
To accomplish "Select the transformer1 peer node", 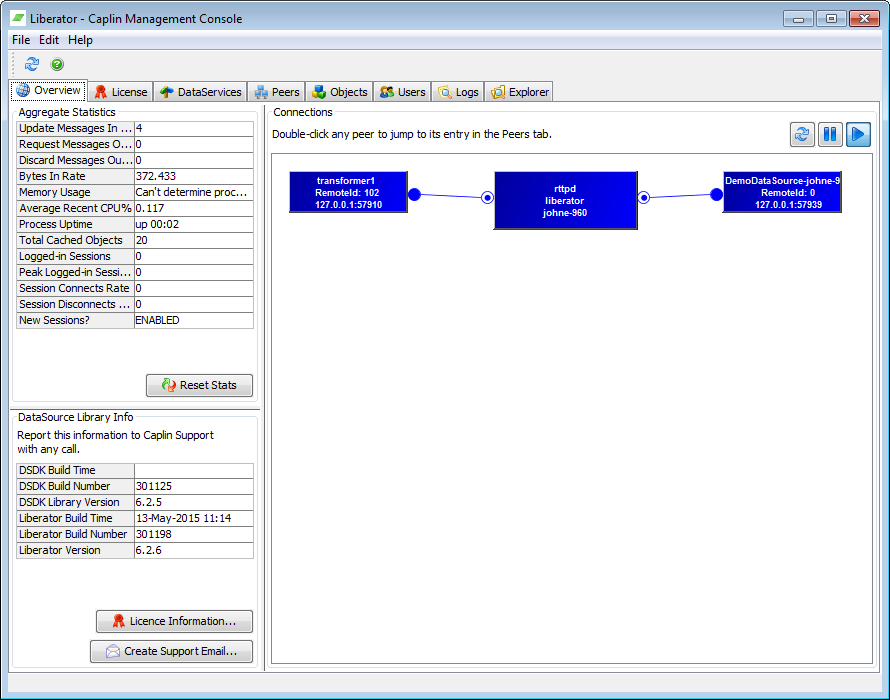I will 349,192.
